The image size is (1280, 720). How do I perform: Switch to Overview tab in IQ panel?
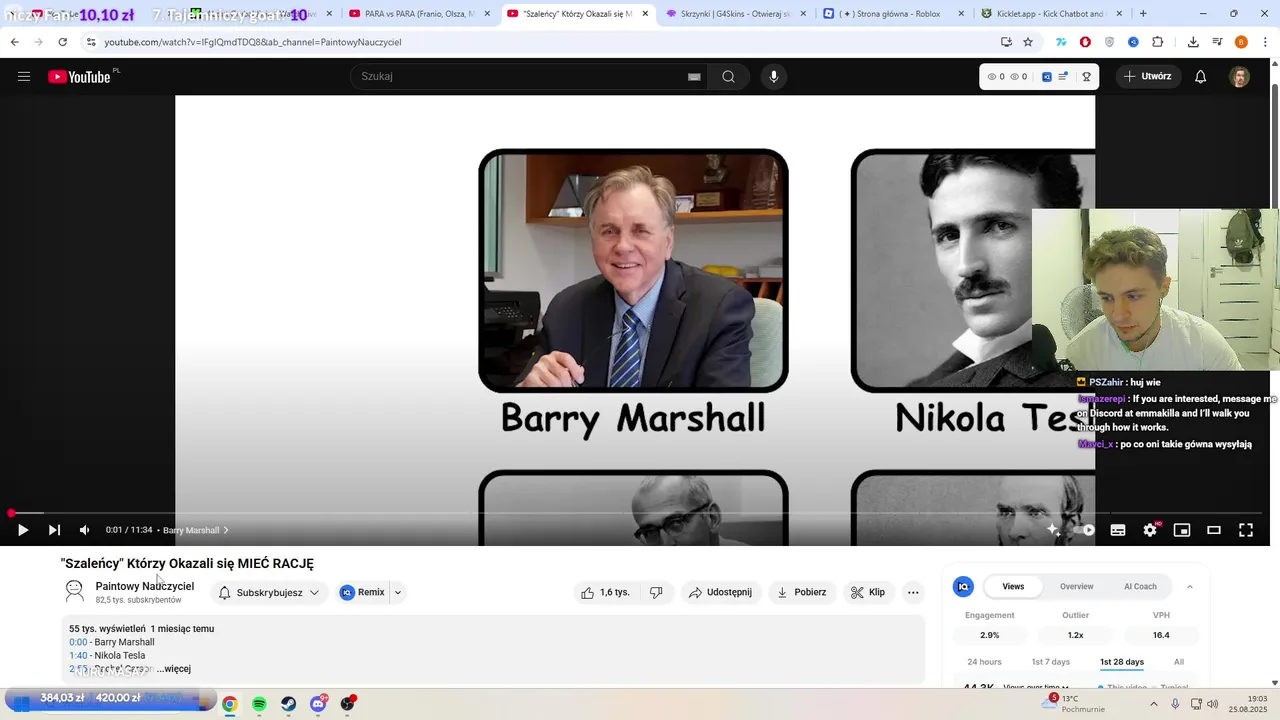tap(1076, 587)
